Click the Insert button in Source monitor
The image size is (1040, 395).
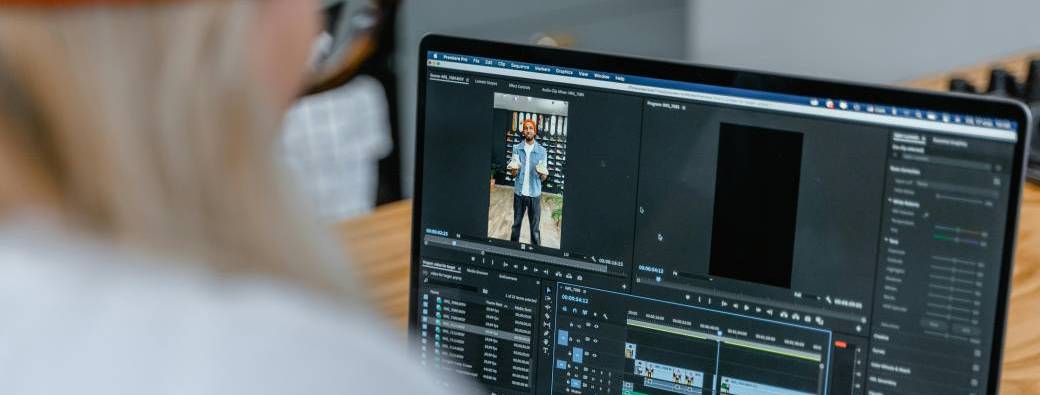pos(558,273)
